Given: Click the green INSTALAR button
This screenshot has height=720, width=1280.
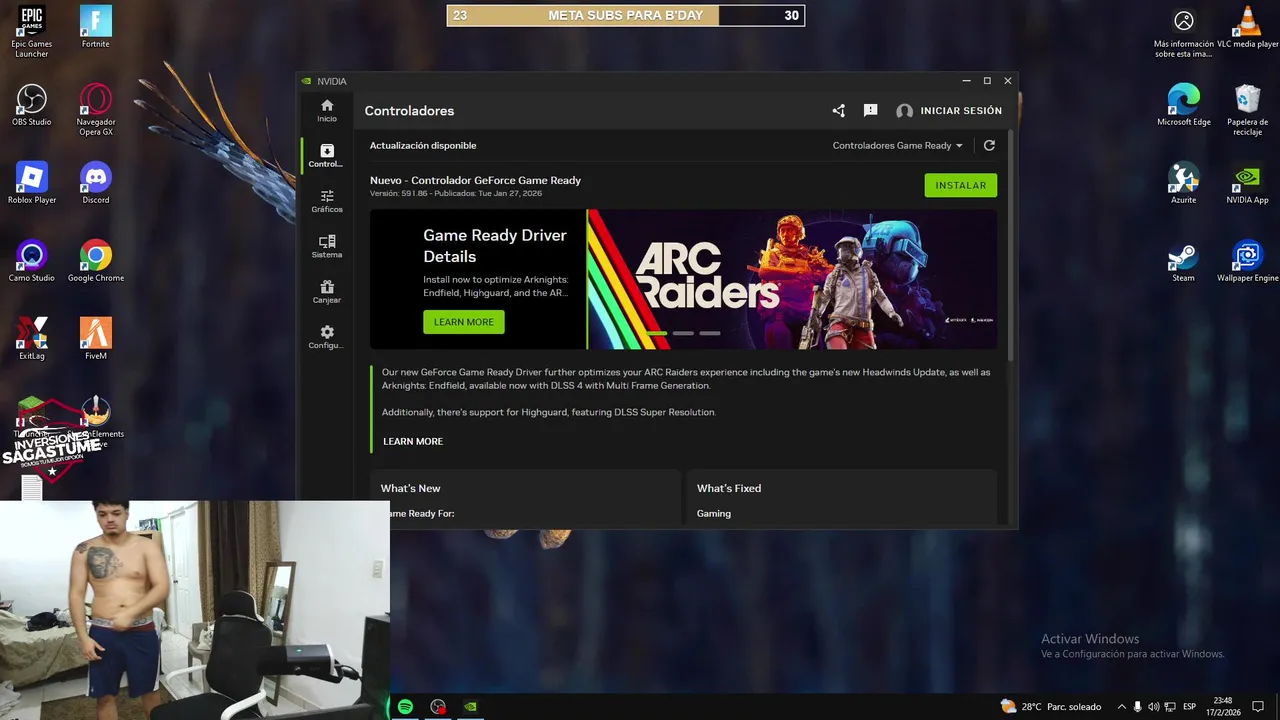Looking at the screenshot, I should click(x=961, y=185).
